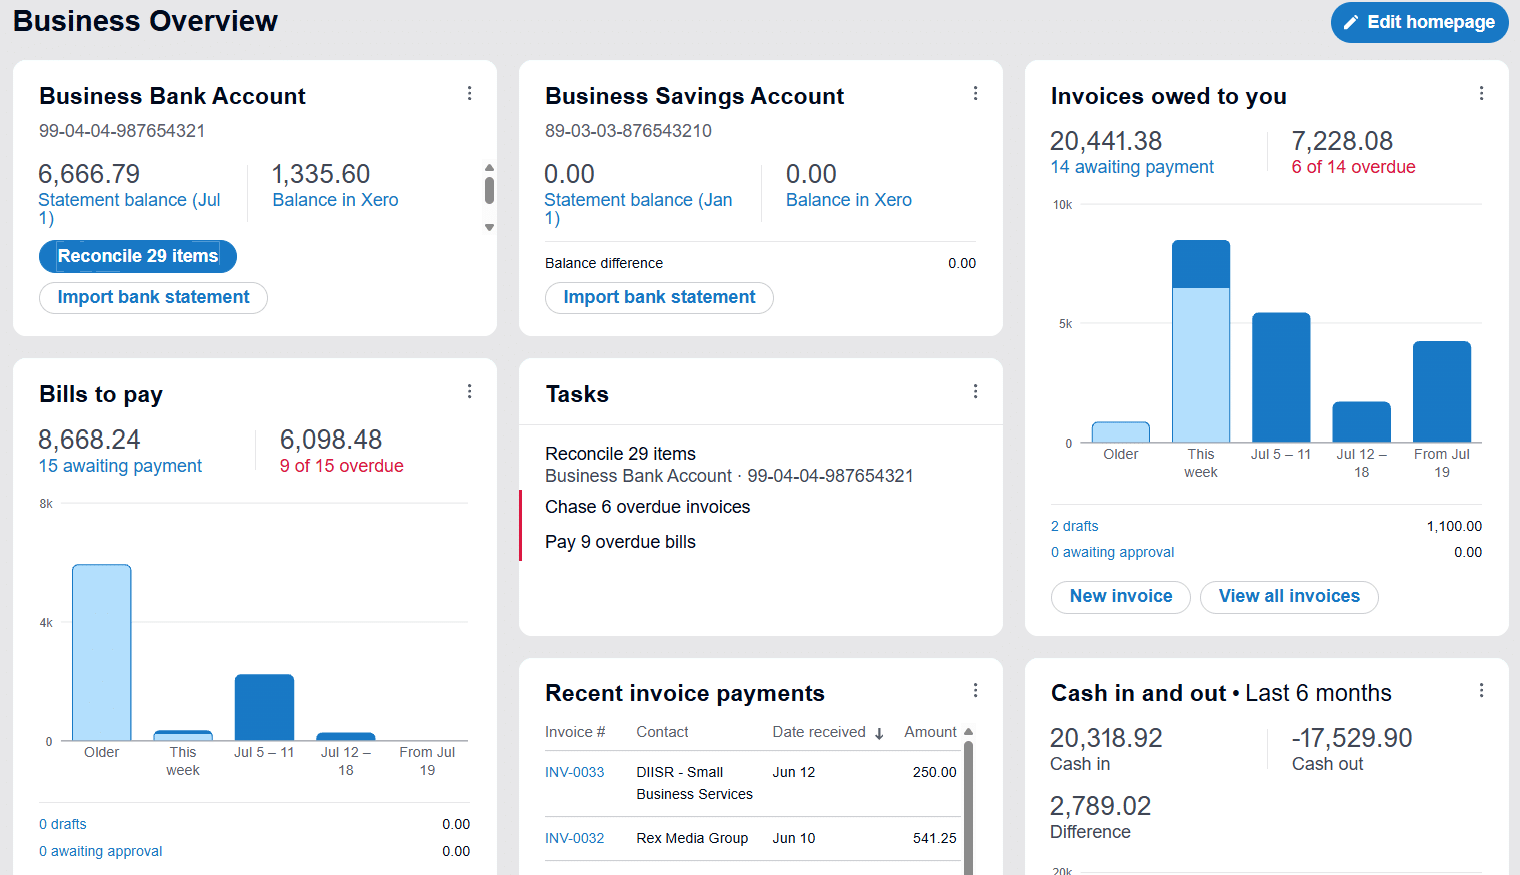1520x875 pixels.
Task: Click the 20,441.38 invoices total
Action: pyautogui.click(x=1106, y=141)
